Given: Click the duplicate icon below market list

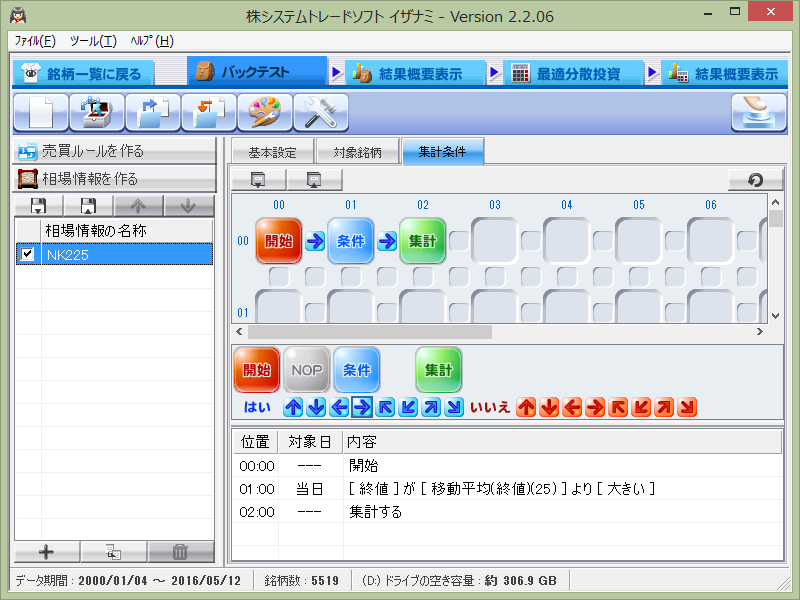Looking at the screenshot, I should coord(113,552).
